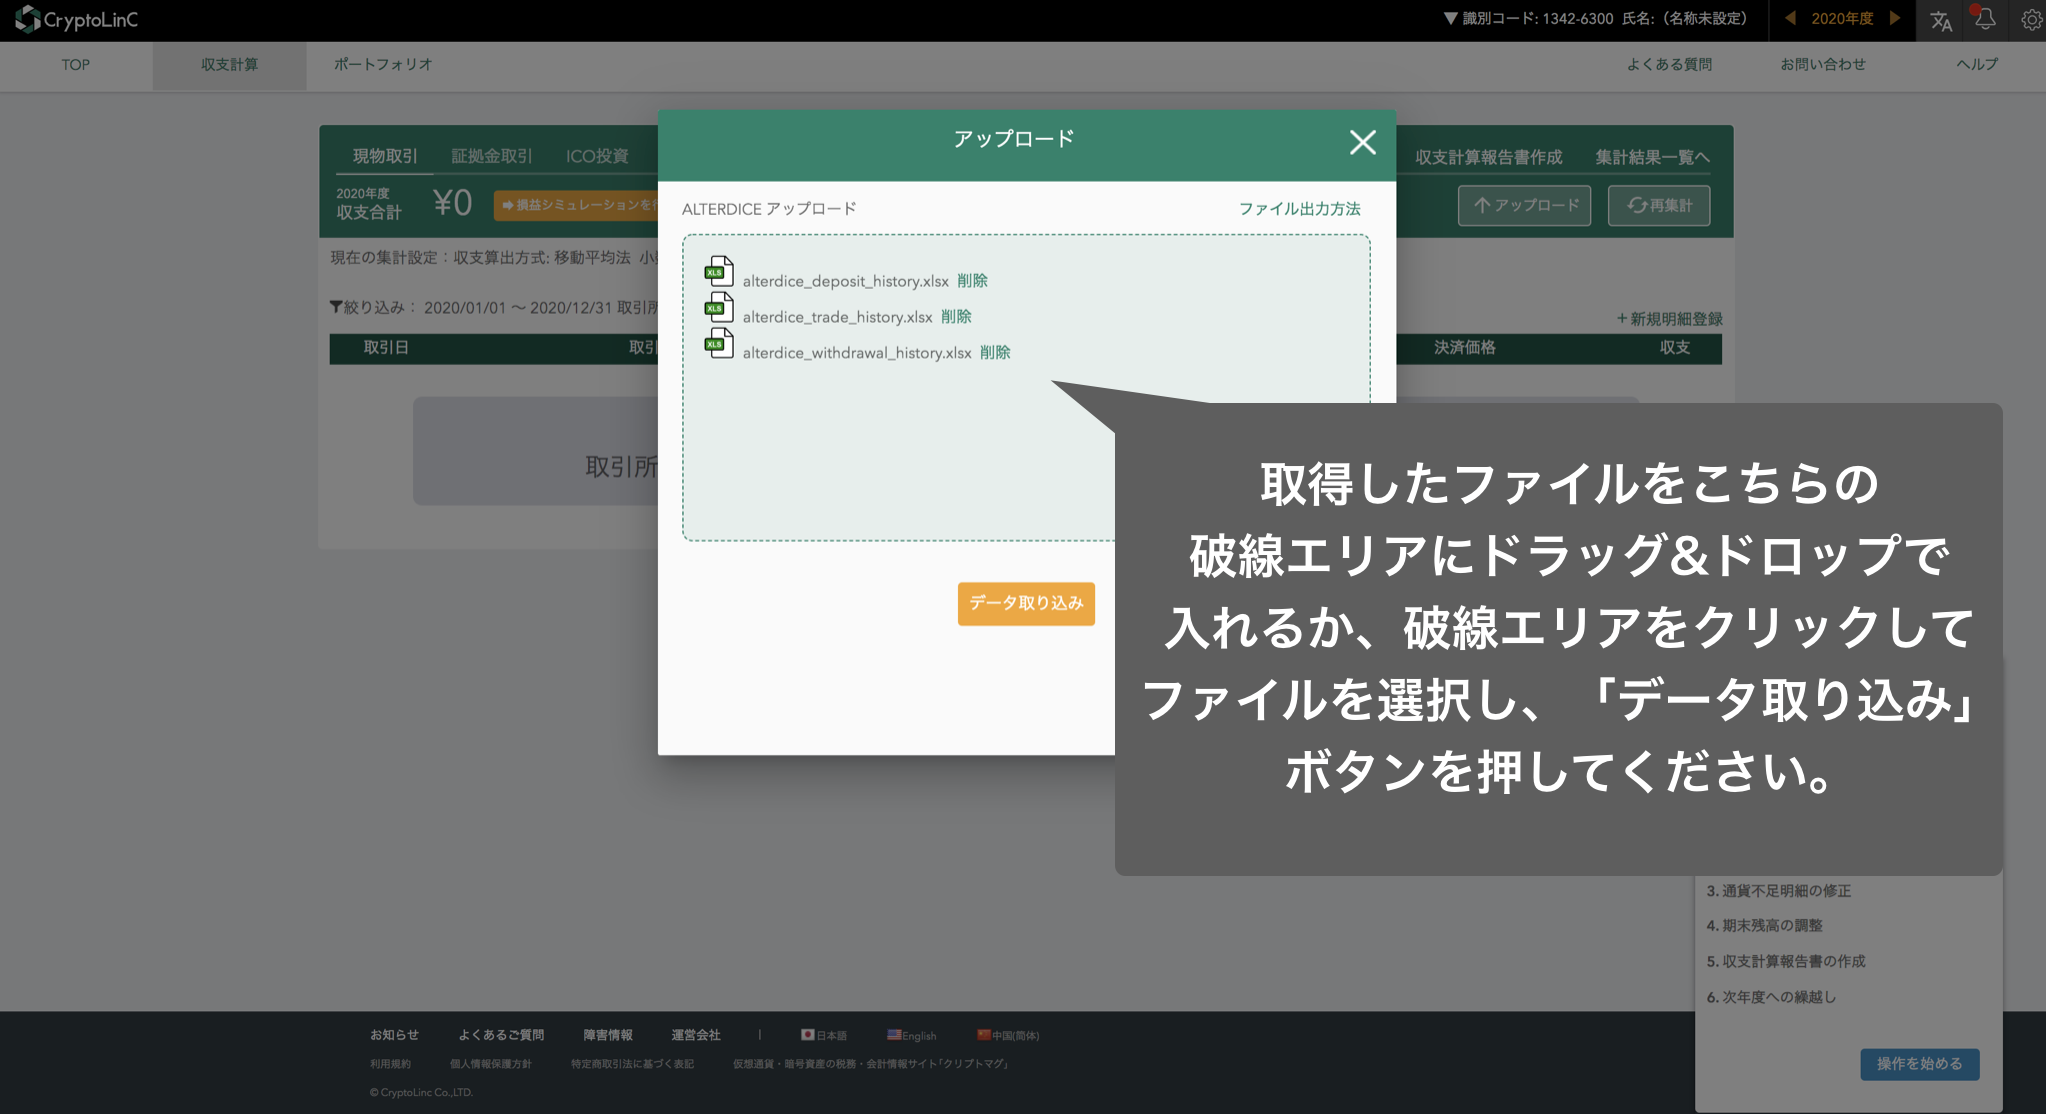Screen dimensions: 2046x1114
Task: Open the 収支計算 navigation tab
Action: (x=229, y=65)
